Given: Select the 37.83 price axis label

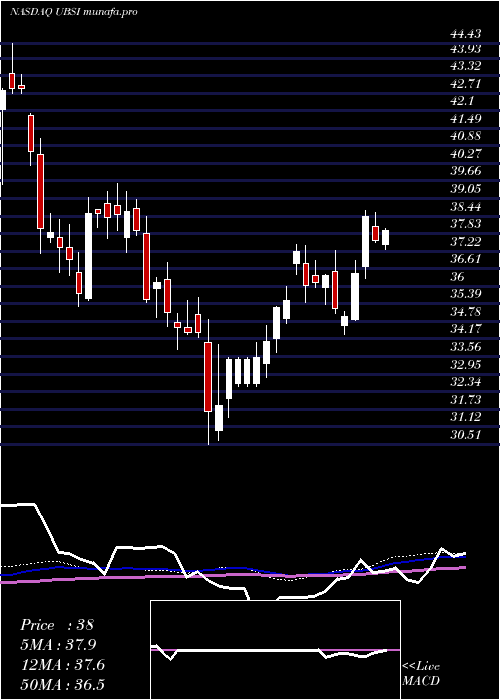Looking at the screenshot, I should (x=466, y=224).
